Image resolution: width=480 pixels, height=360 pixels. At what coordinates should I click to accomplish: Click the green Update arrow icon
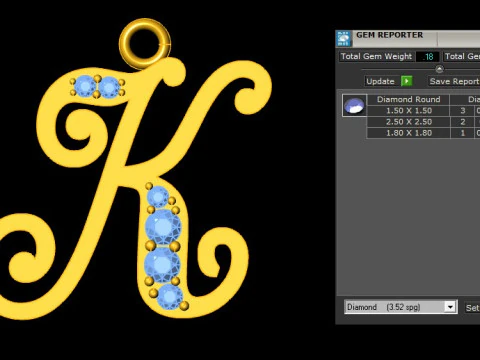[x=406, y=81]
